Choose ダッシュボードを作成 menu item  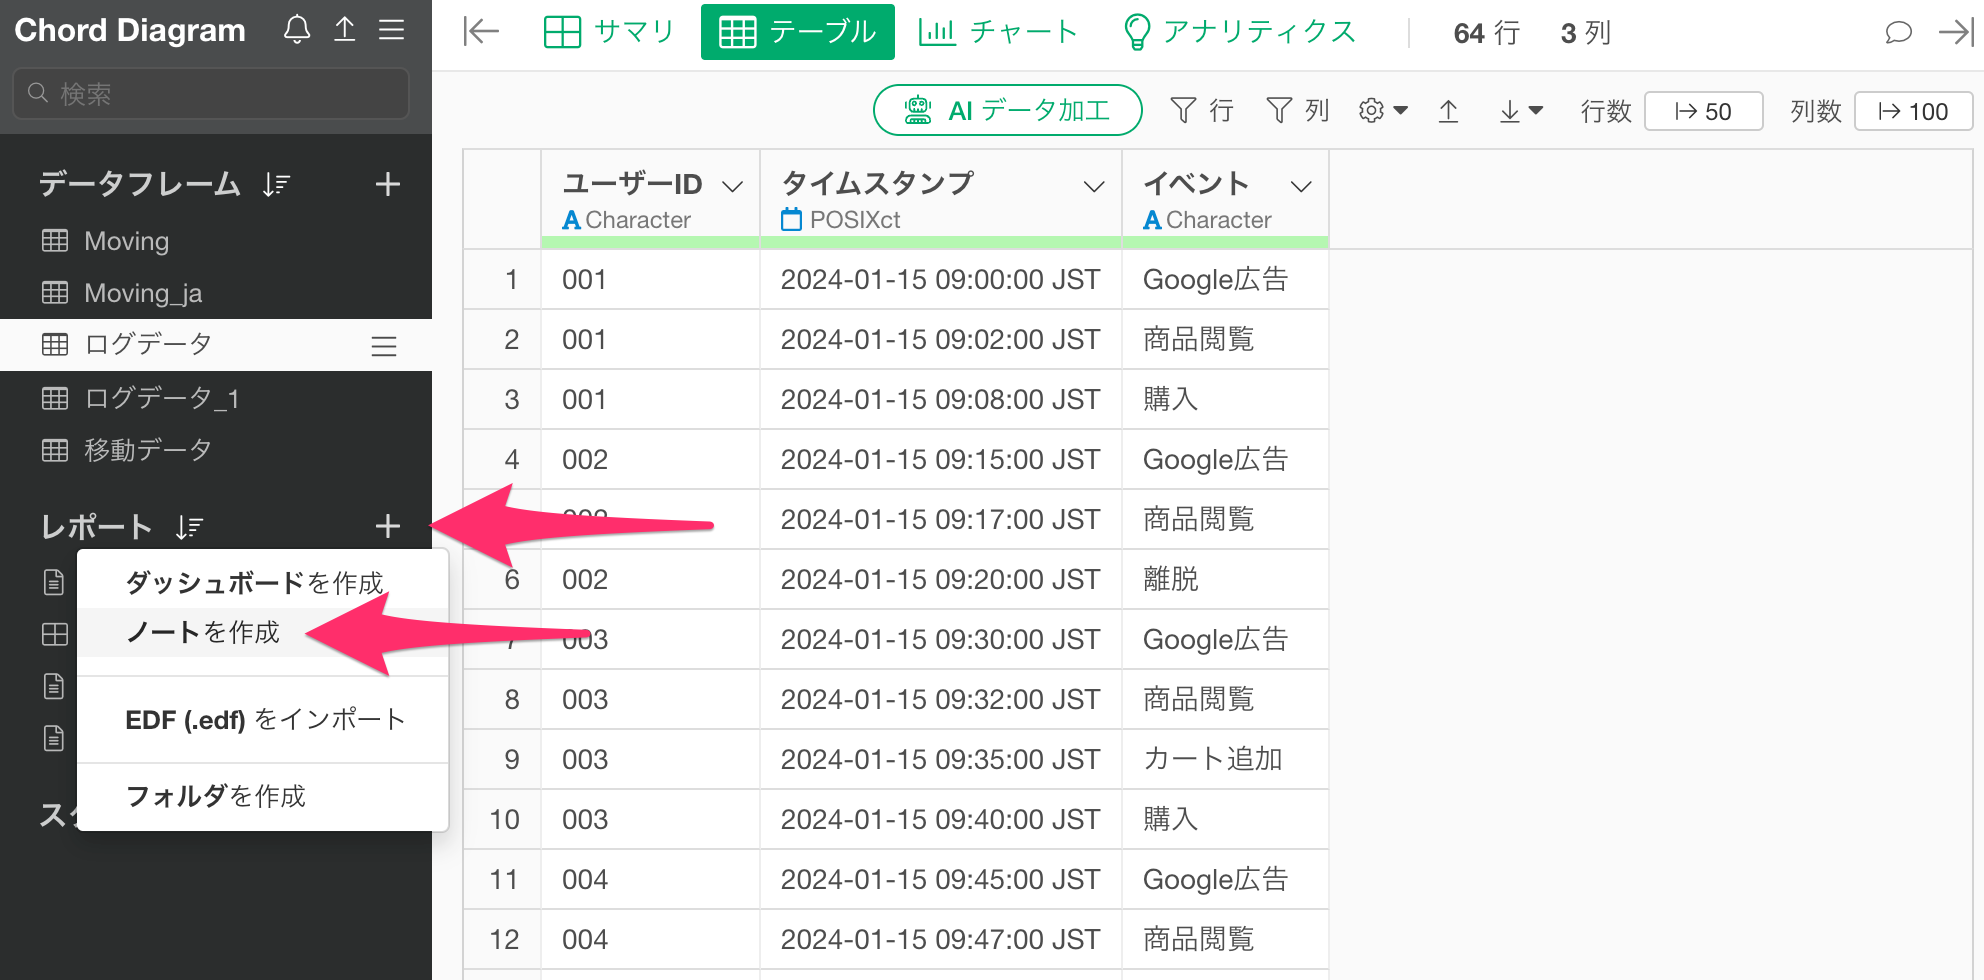tap(254, 583)
